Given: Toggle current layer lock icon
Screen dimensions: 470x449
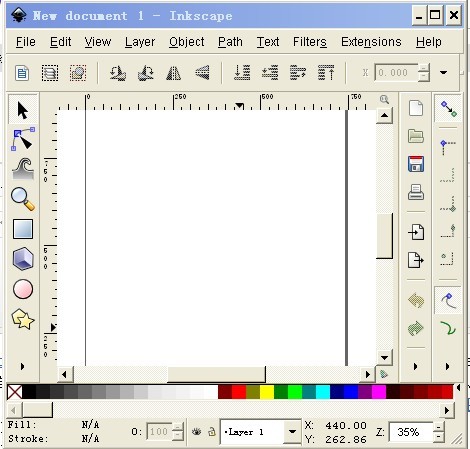Looking at the screenshot, I should (x=212, y=432).
